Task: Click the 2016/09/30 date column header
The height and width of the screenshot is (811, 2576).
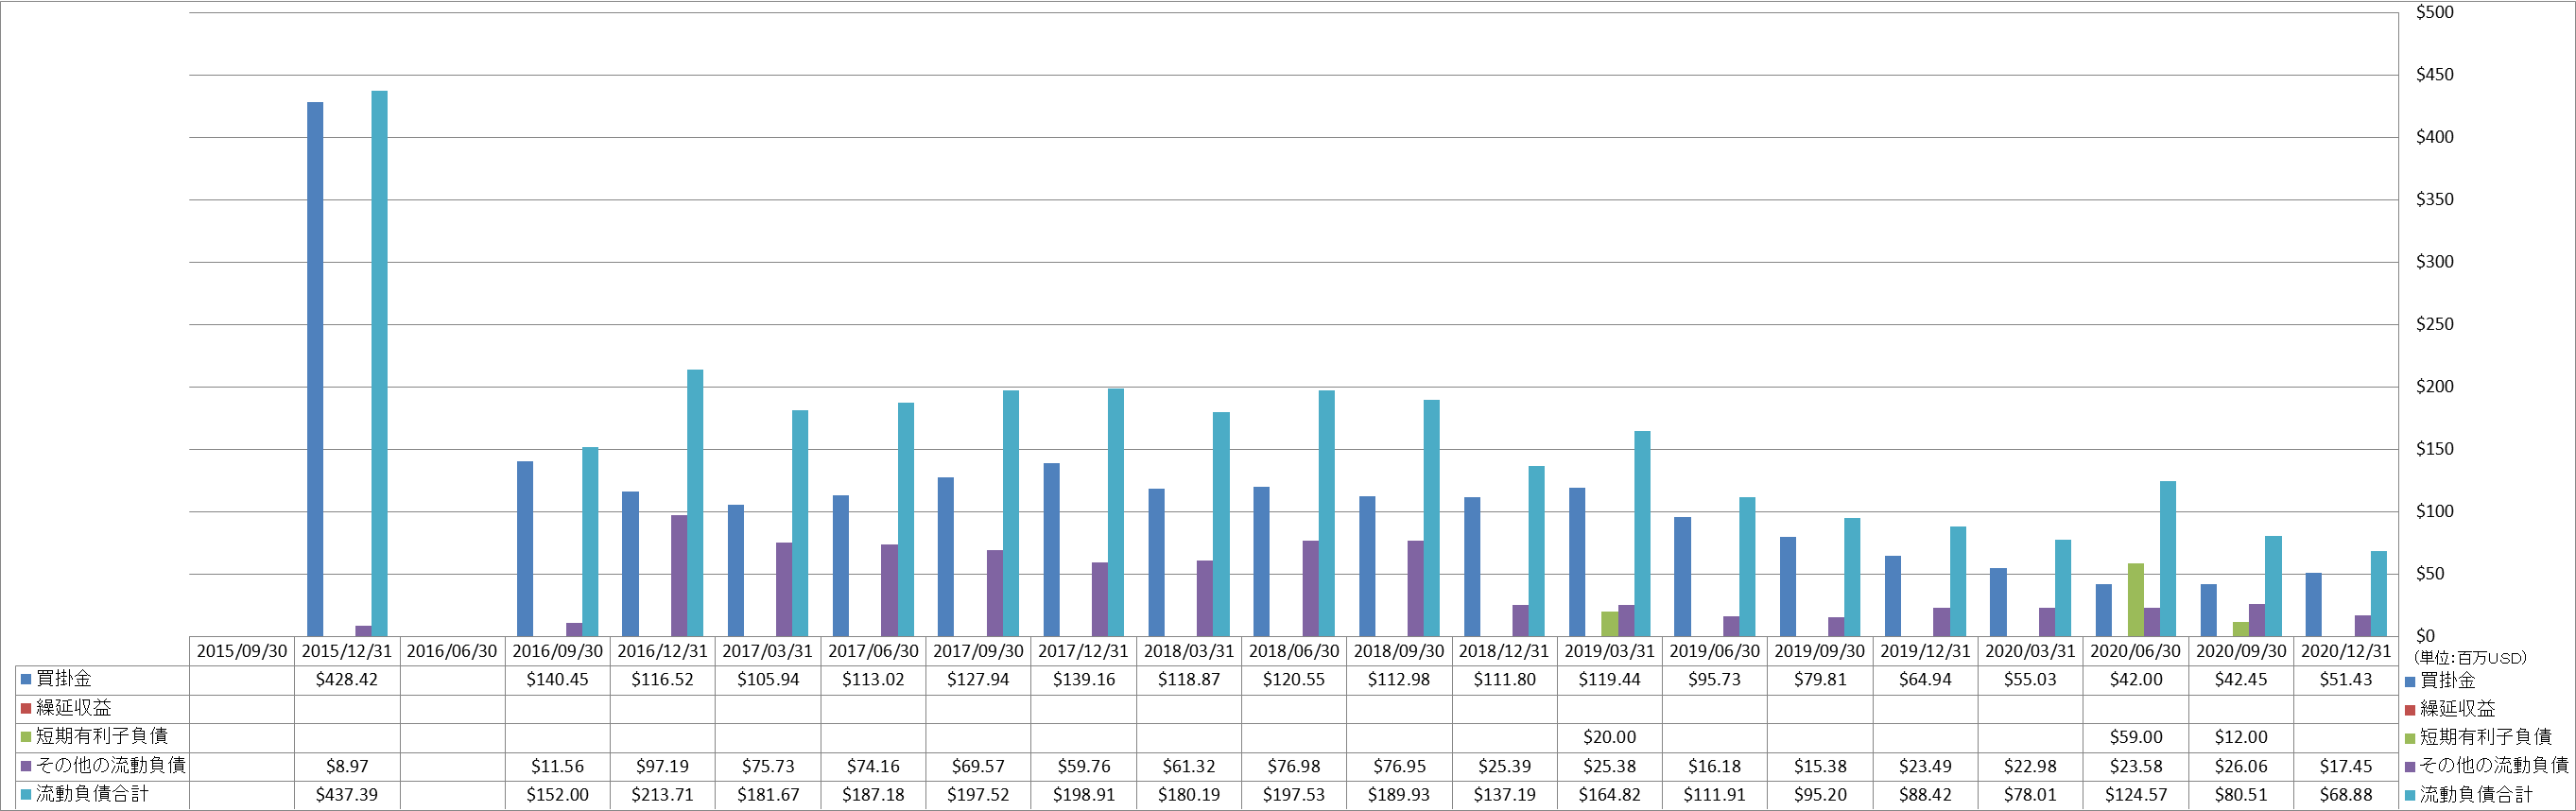Action: [x=558, y=651]
